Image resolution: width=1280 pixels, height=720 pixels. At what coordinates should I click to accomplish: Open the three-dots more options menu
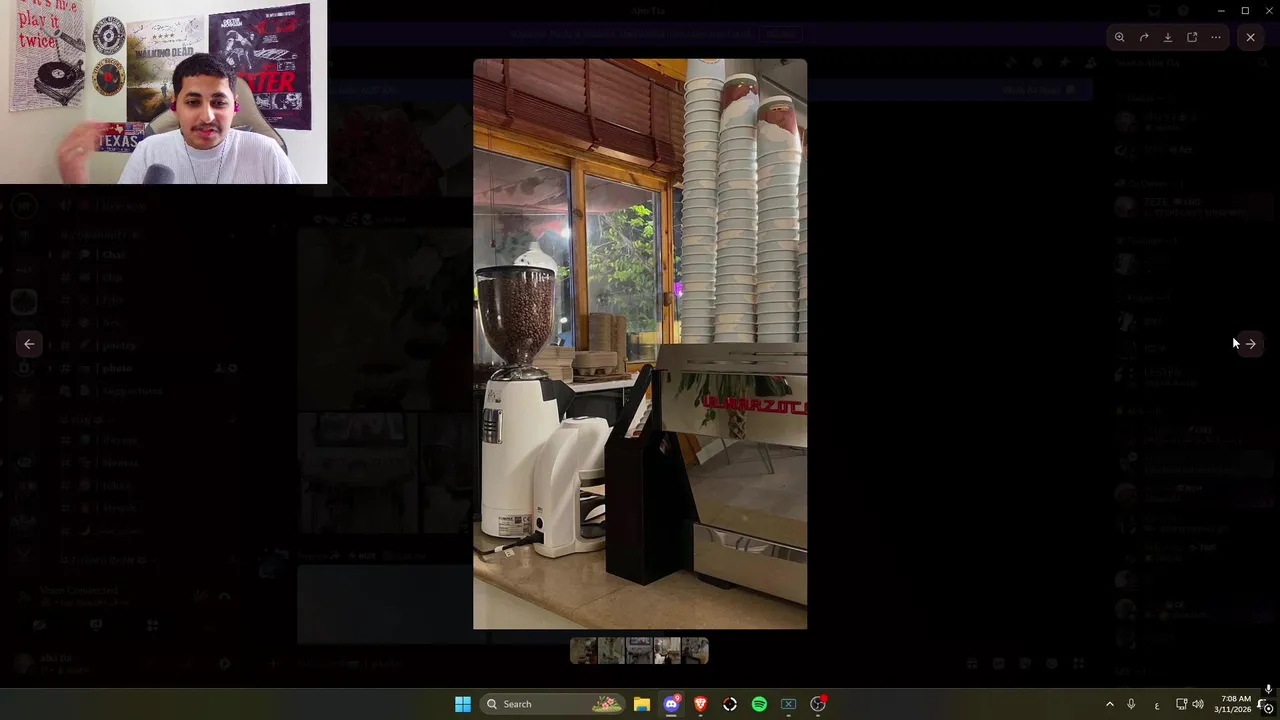pos(1216,37)
